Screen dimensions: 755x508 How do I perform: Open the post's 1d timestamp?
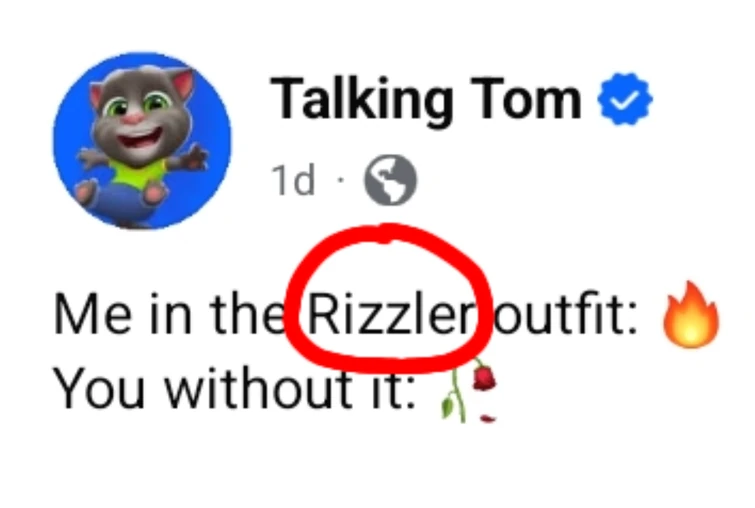click(293, 181)
